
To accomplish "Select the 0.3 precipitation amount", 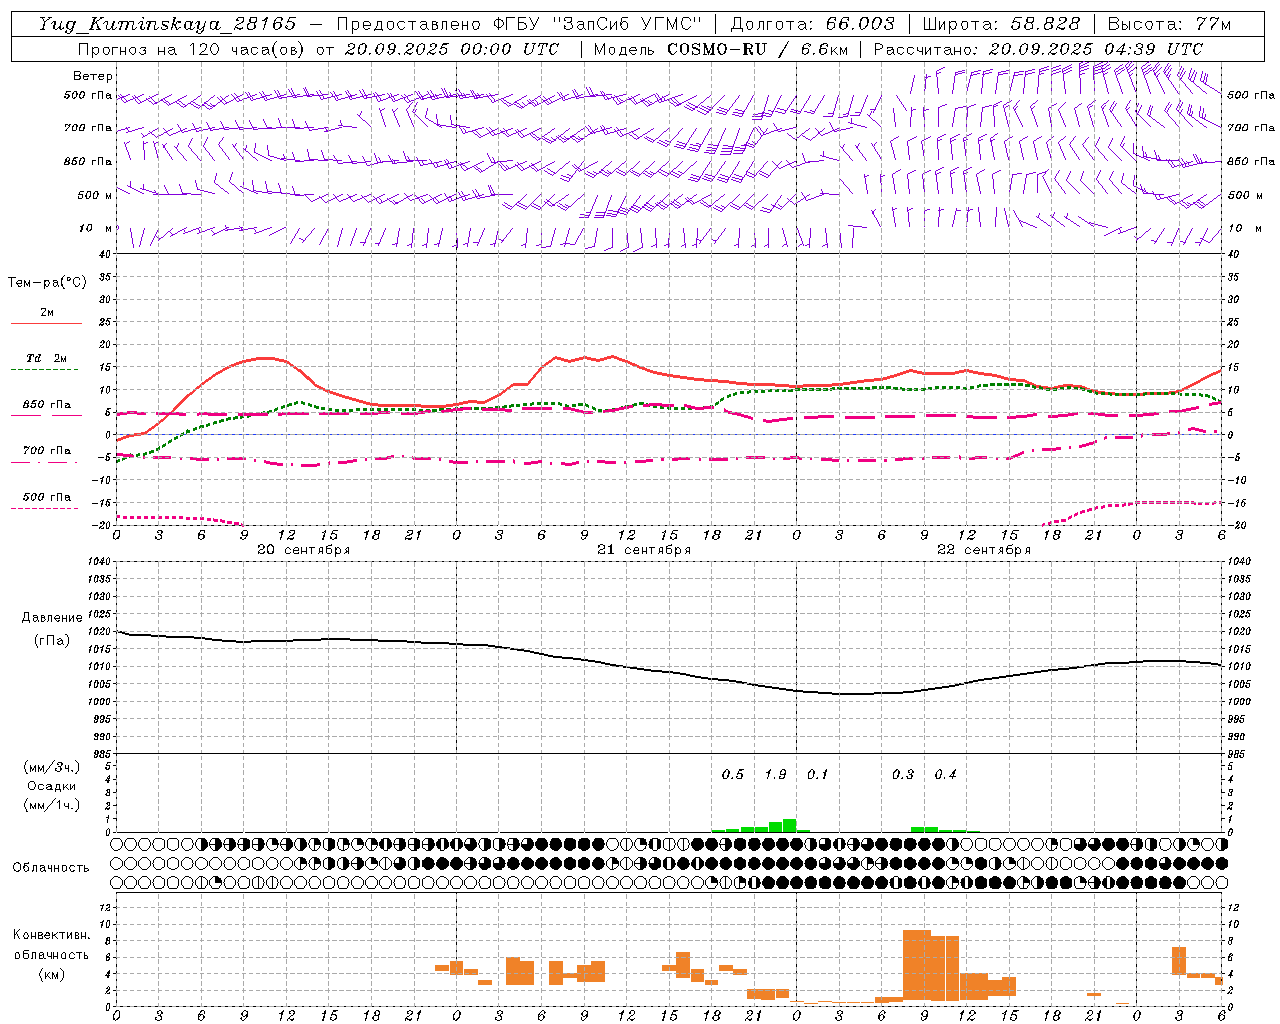I will [x=903, y=774].
